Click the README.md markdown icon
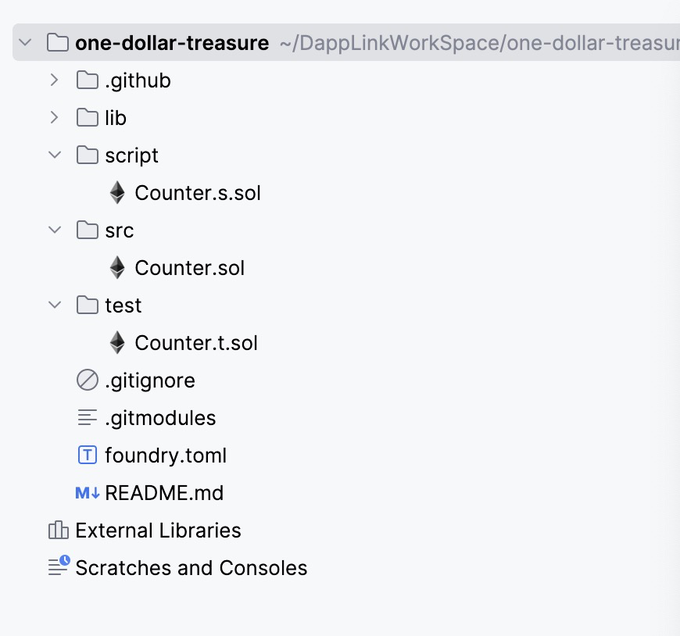Screen dimensions: 680x636 [87, 493]
